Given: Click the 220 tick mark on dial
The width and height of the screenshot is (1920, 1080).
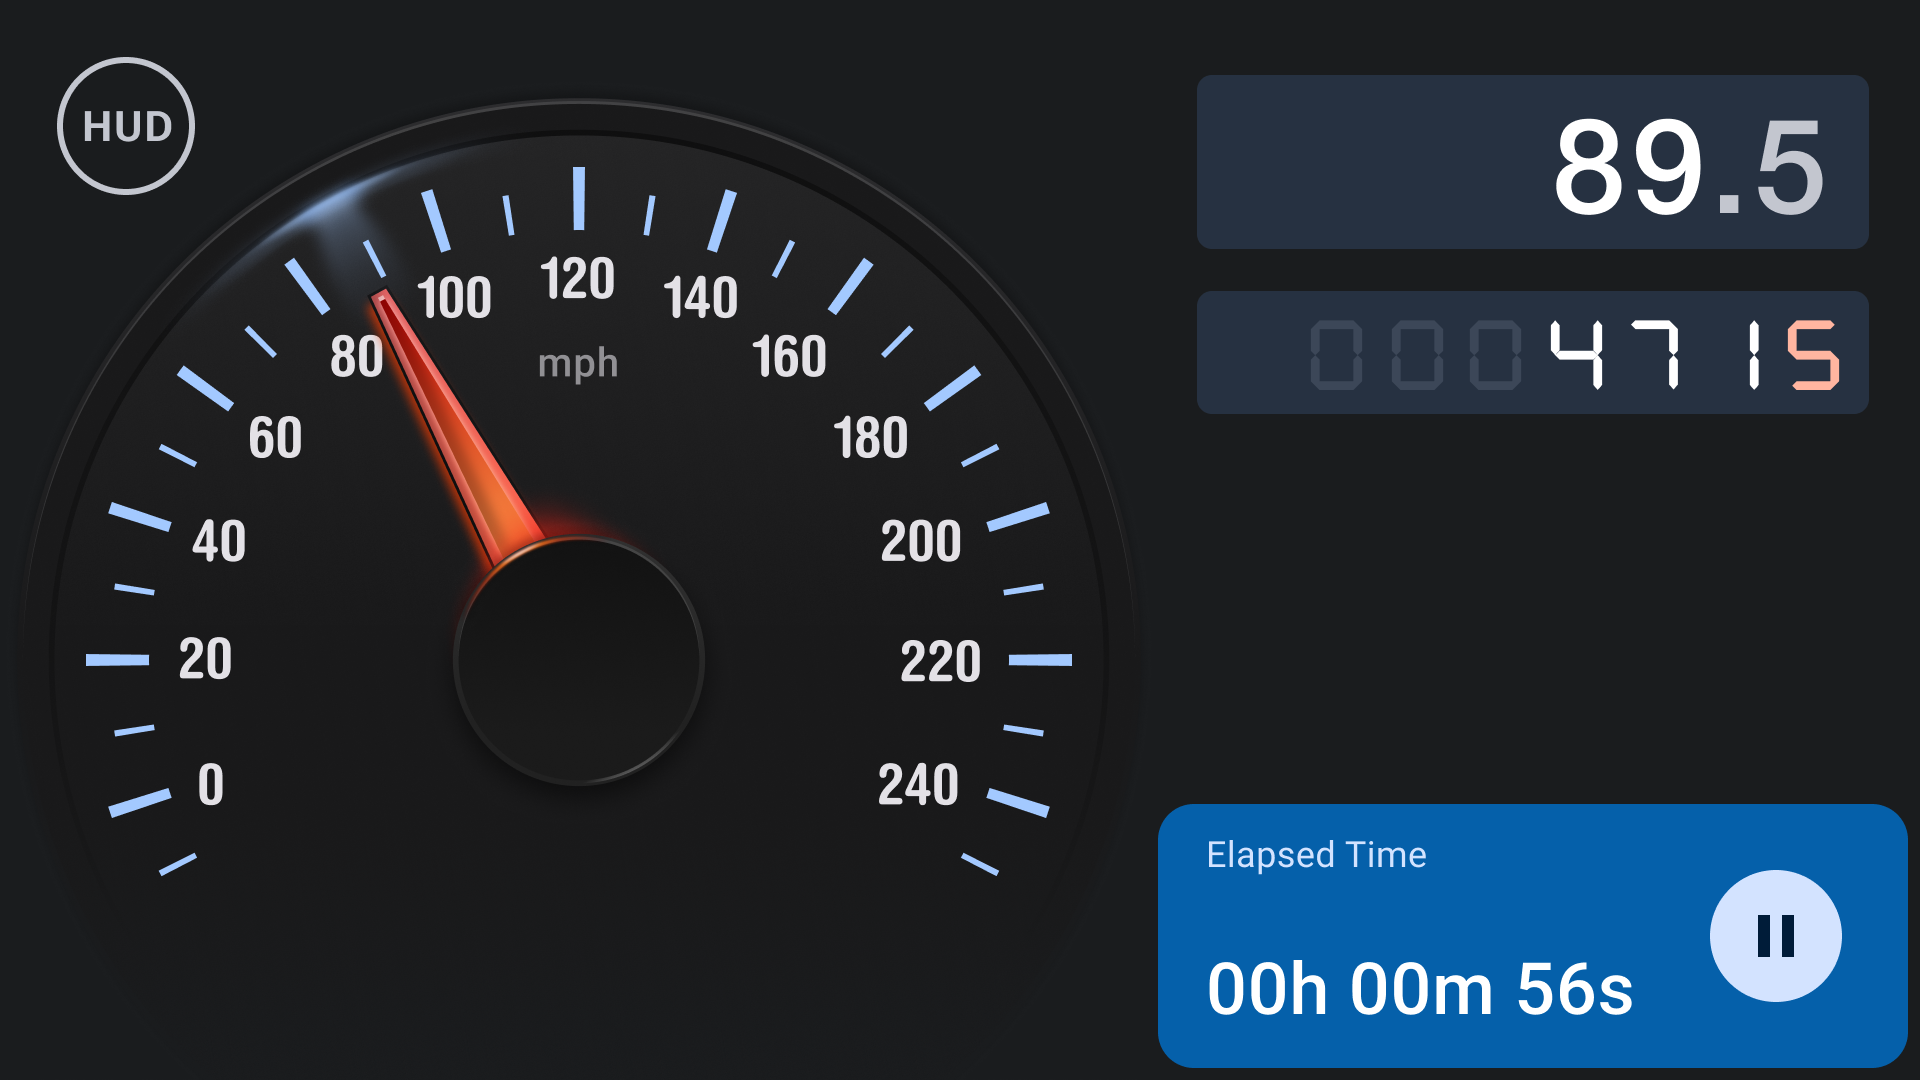Looking at the screenshot, I should [x=1040, y=660].
